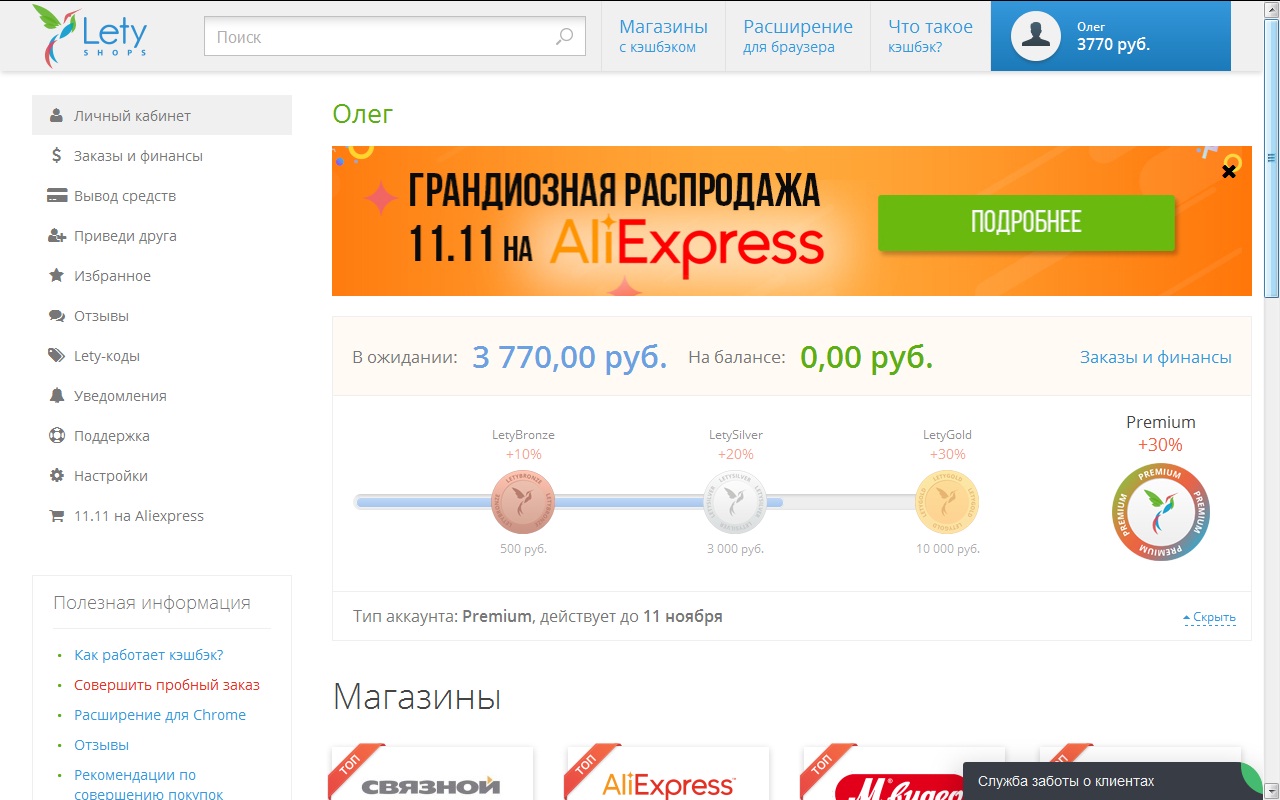This screenshot has height=800, width=1280.
Task: Open Избранное in sidebar
Action: (x=162, y=275)
